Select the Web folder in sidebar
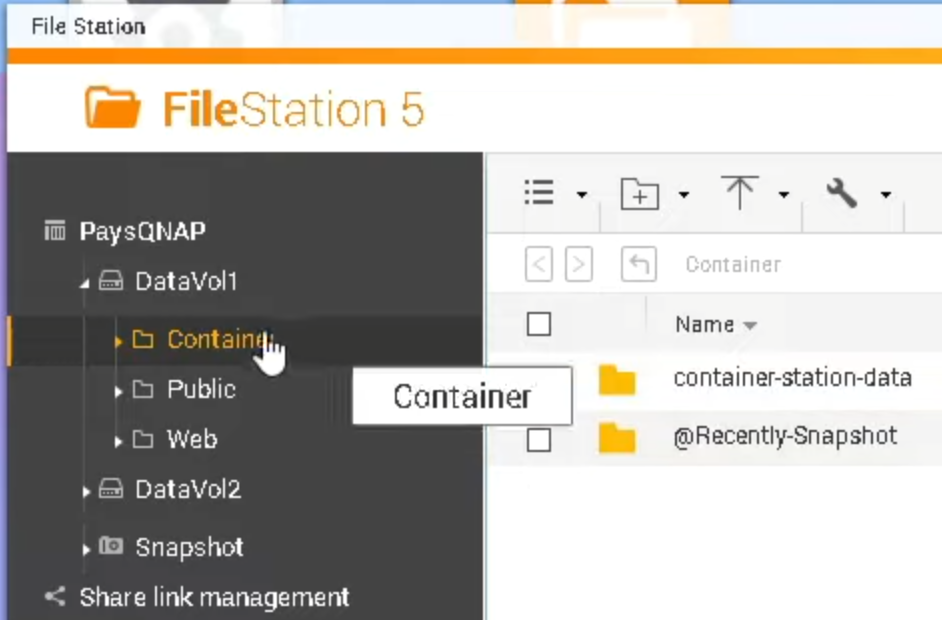 (x=191, y=439)
